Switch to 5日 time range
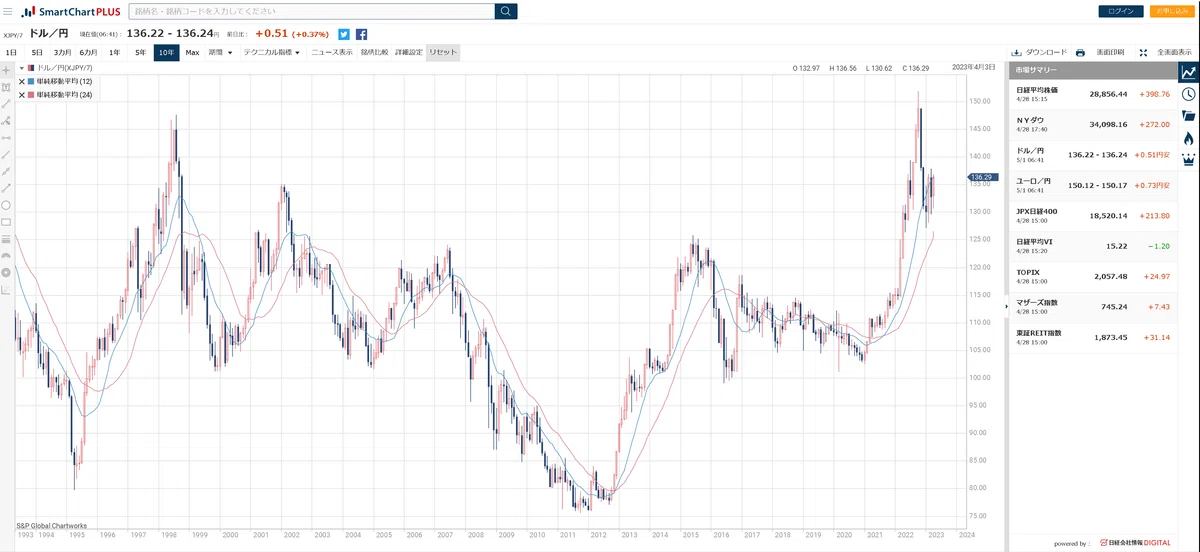Image resolution: width=1200 pixels, height=552 pixels. (x=37, y=52)
